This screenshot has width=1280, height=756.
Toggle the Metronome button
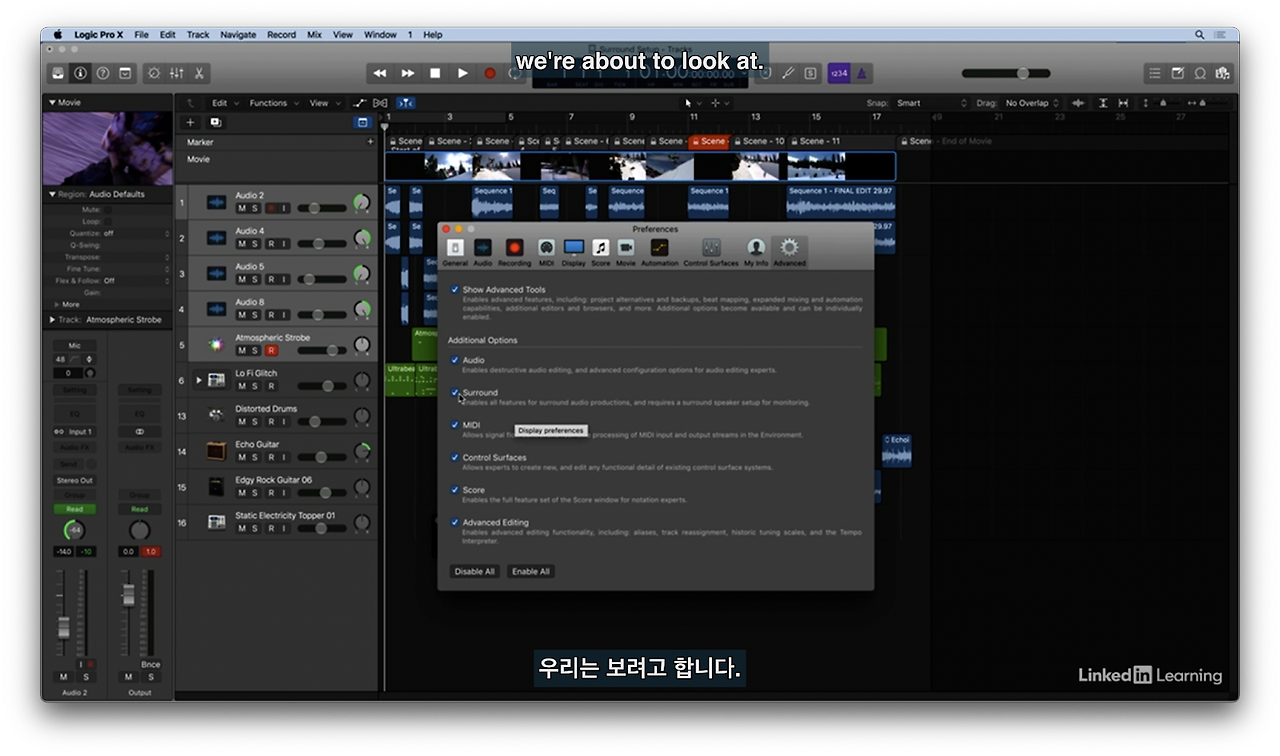coord(862,73)
